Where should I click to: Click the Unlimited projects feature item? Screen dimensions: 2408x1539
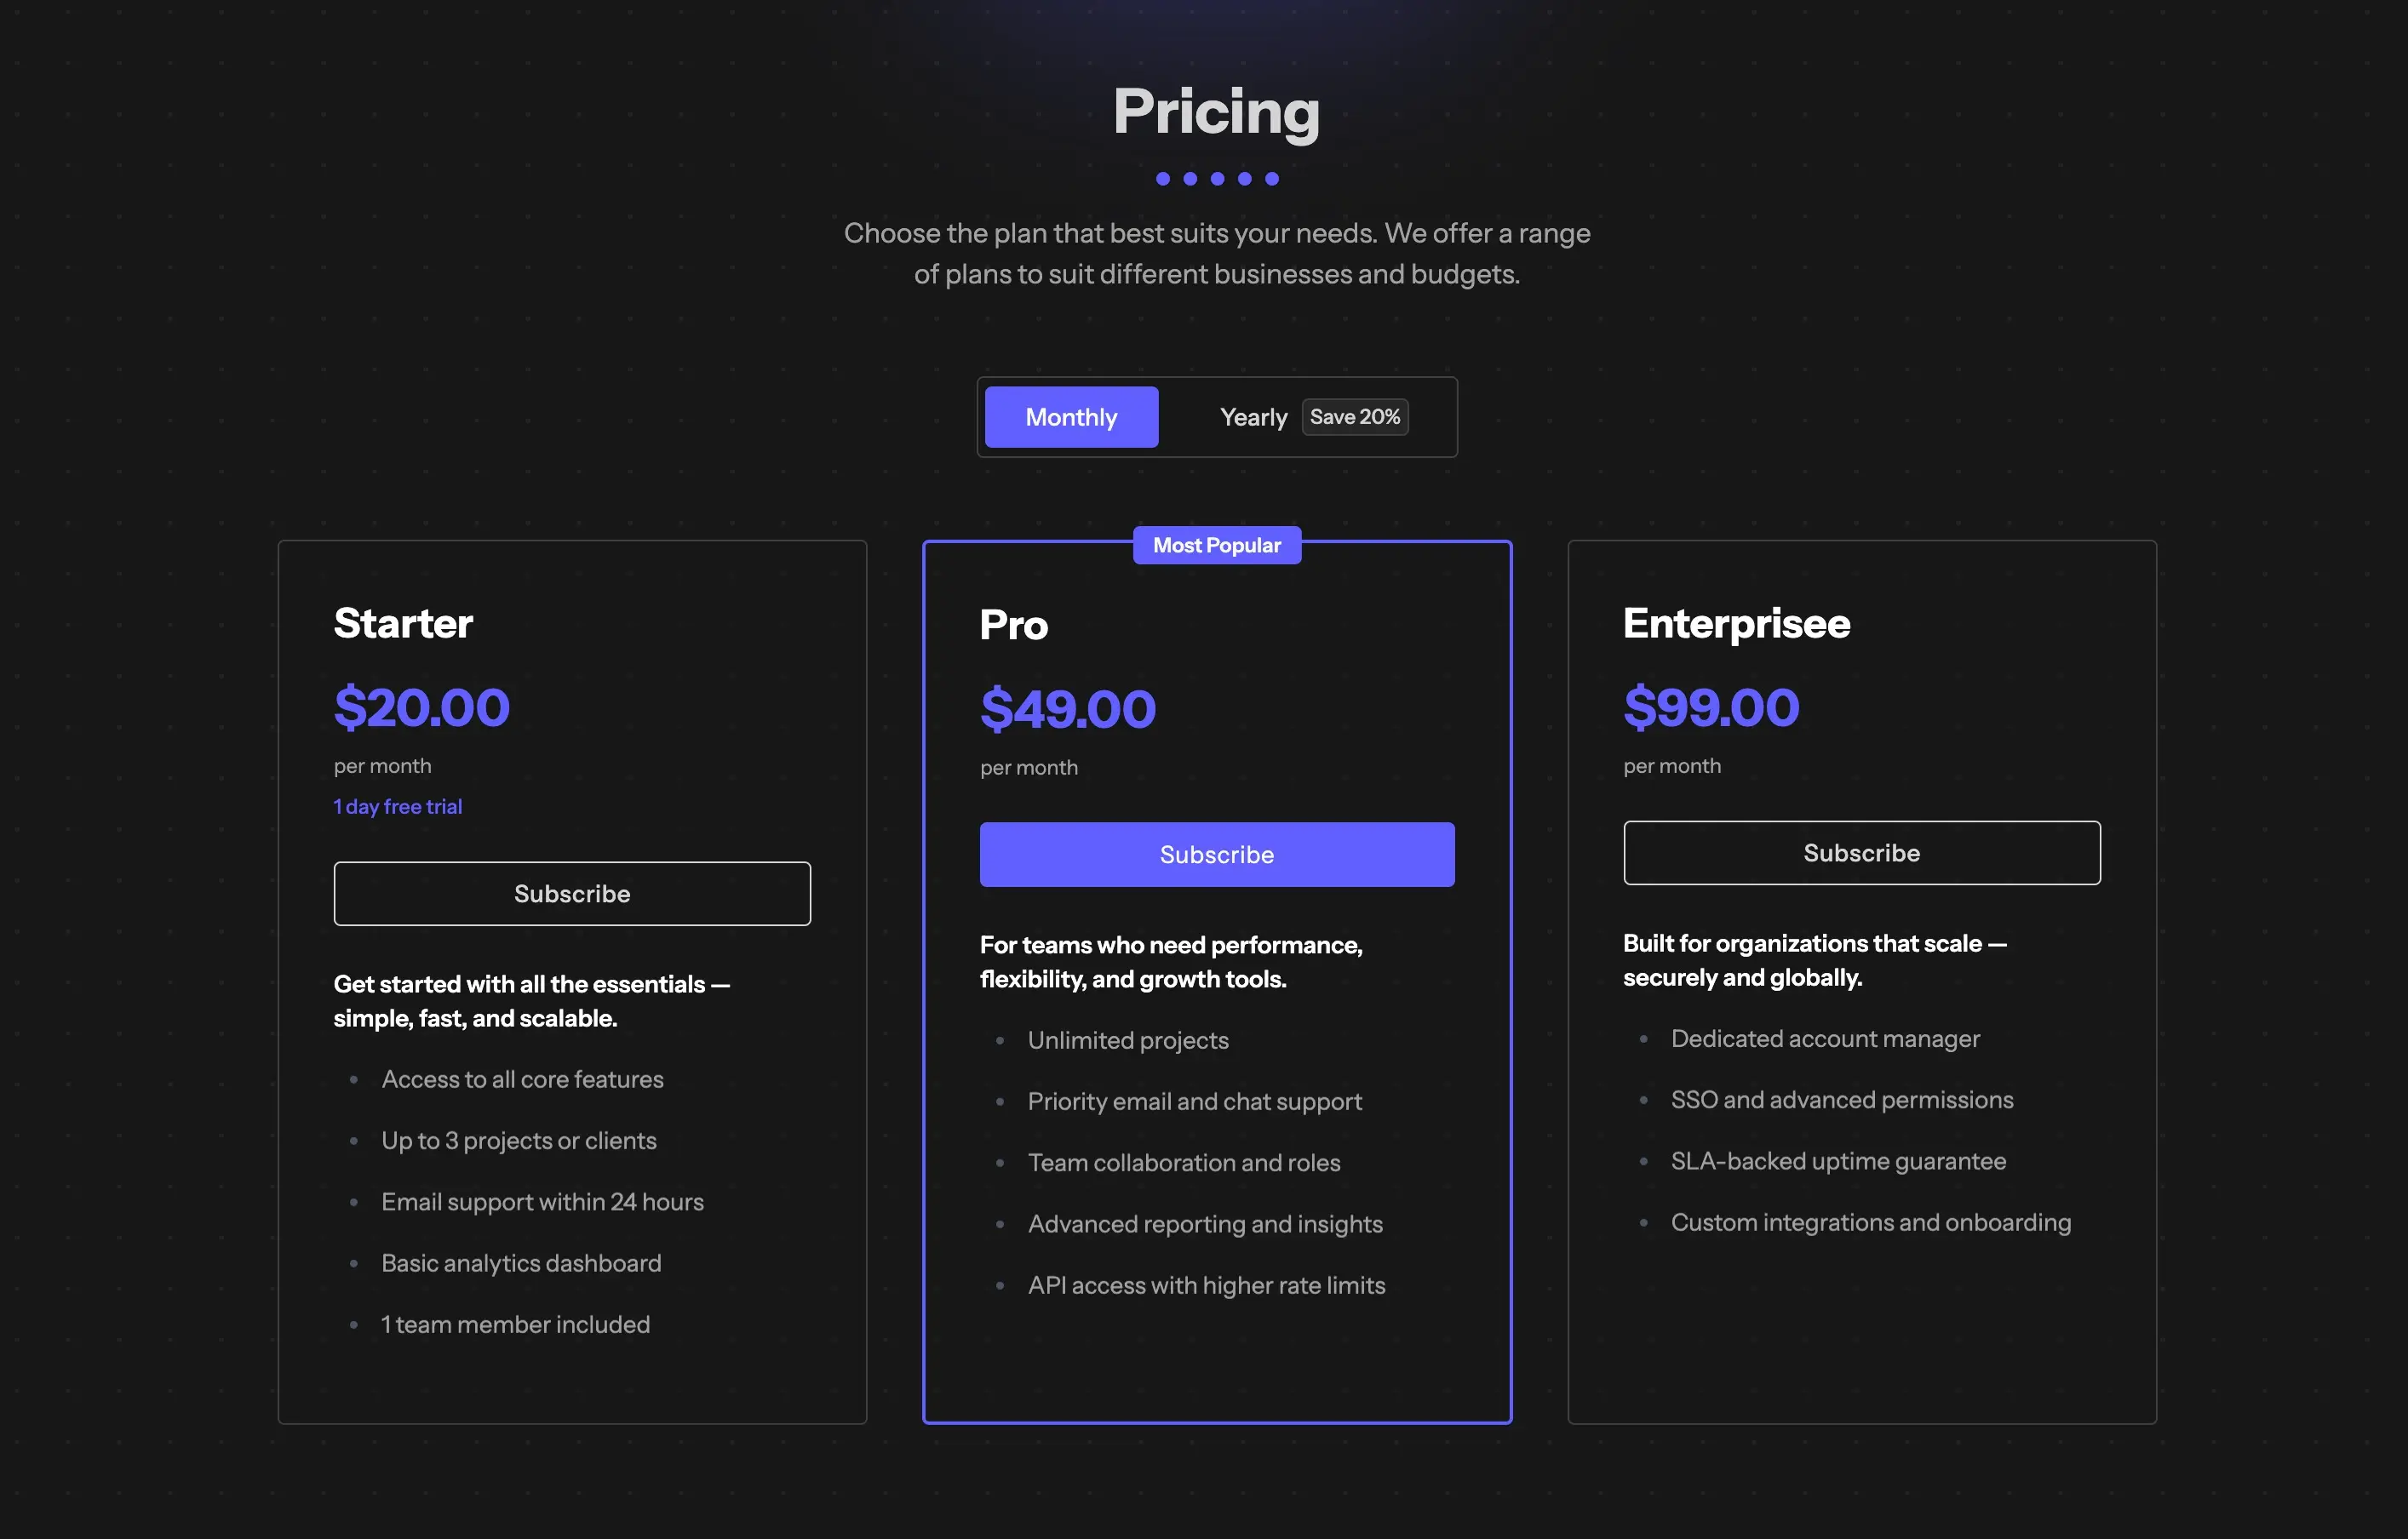1128,1041
